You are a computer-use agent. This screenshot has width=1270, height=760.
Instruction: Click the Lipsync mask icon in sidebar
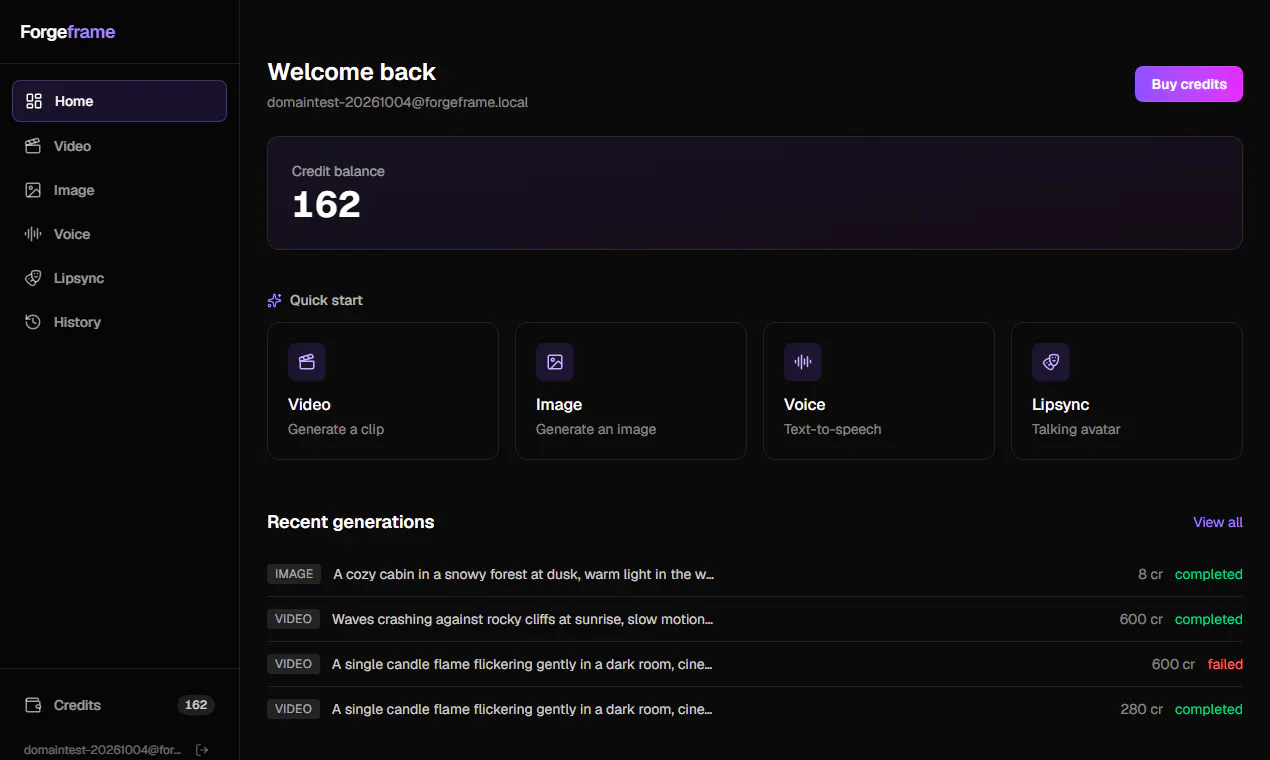pos(34,278)
